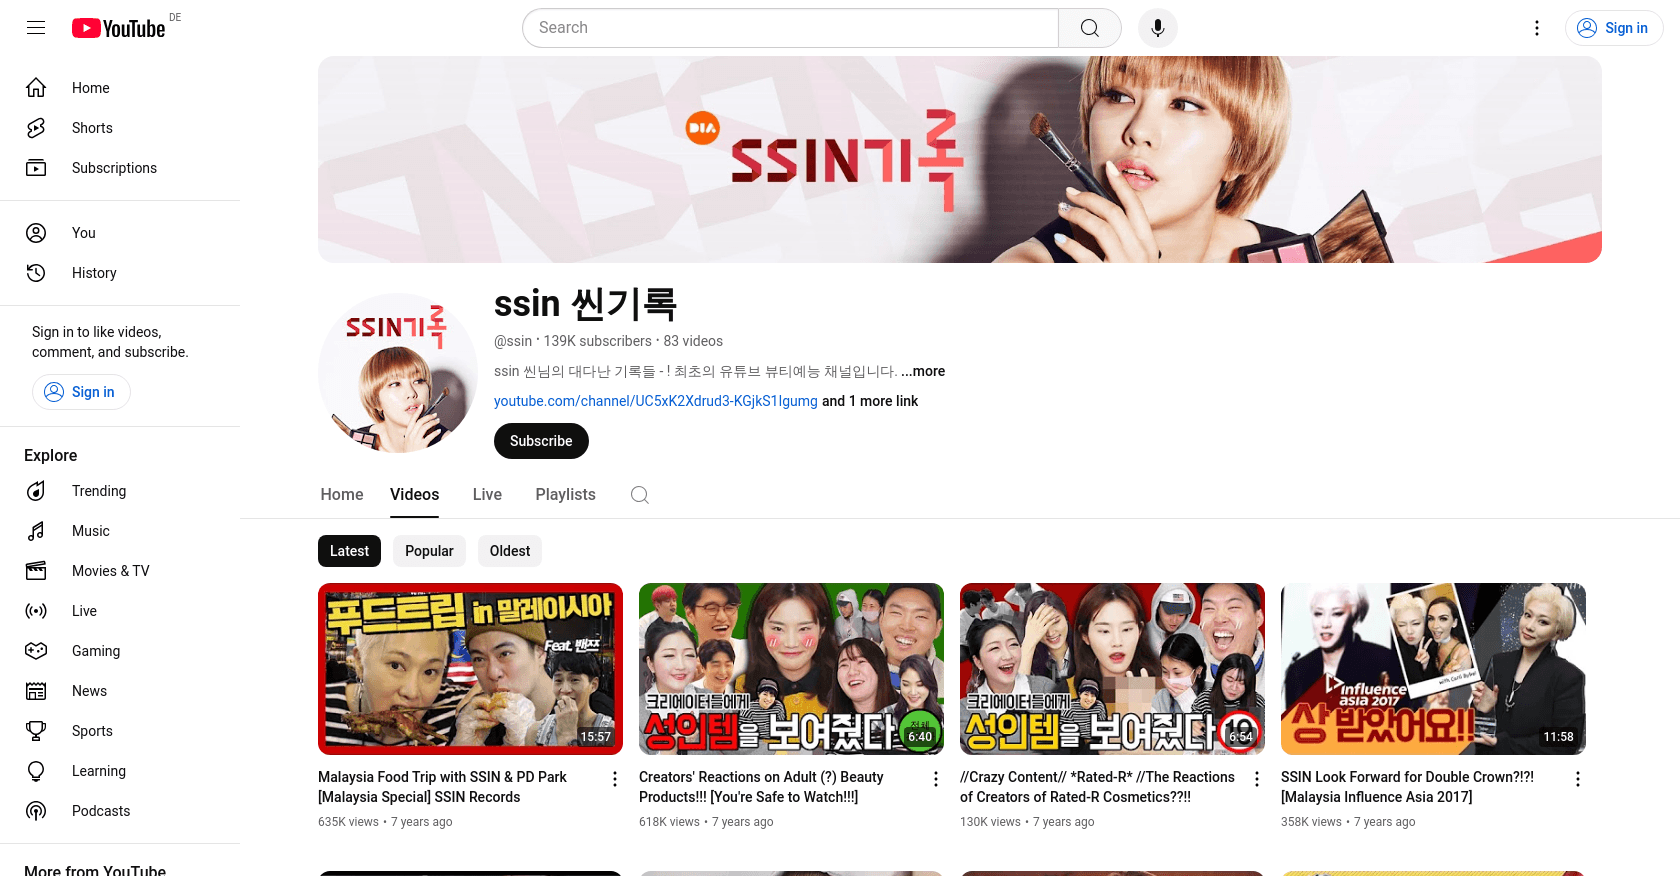
Task: Play the SSIN Double Crown video thumbnail
Action: tap(1433, 669)
